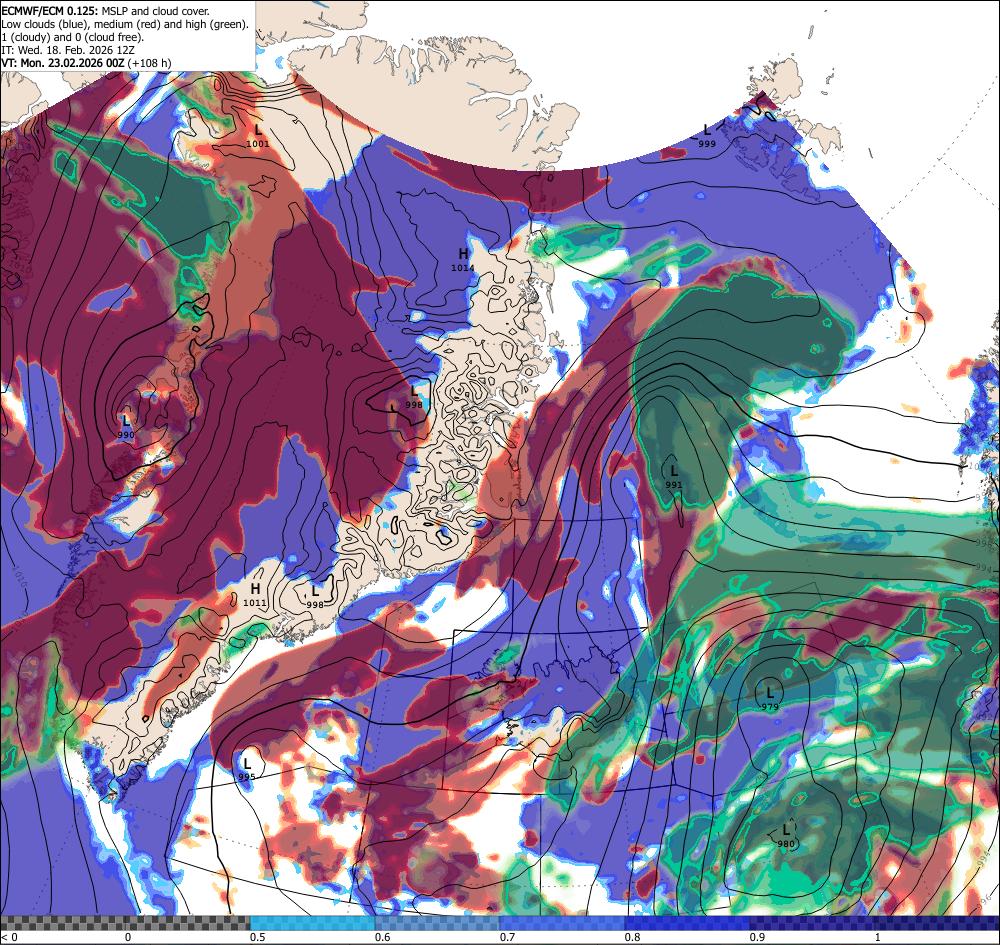Click the "L 980" low pressure label
The image size is (1000, 945).
pos(786,837)
